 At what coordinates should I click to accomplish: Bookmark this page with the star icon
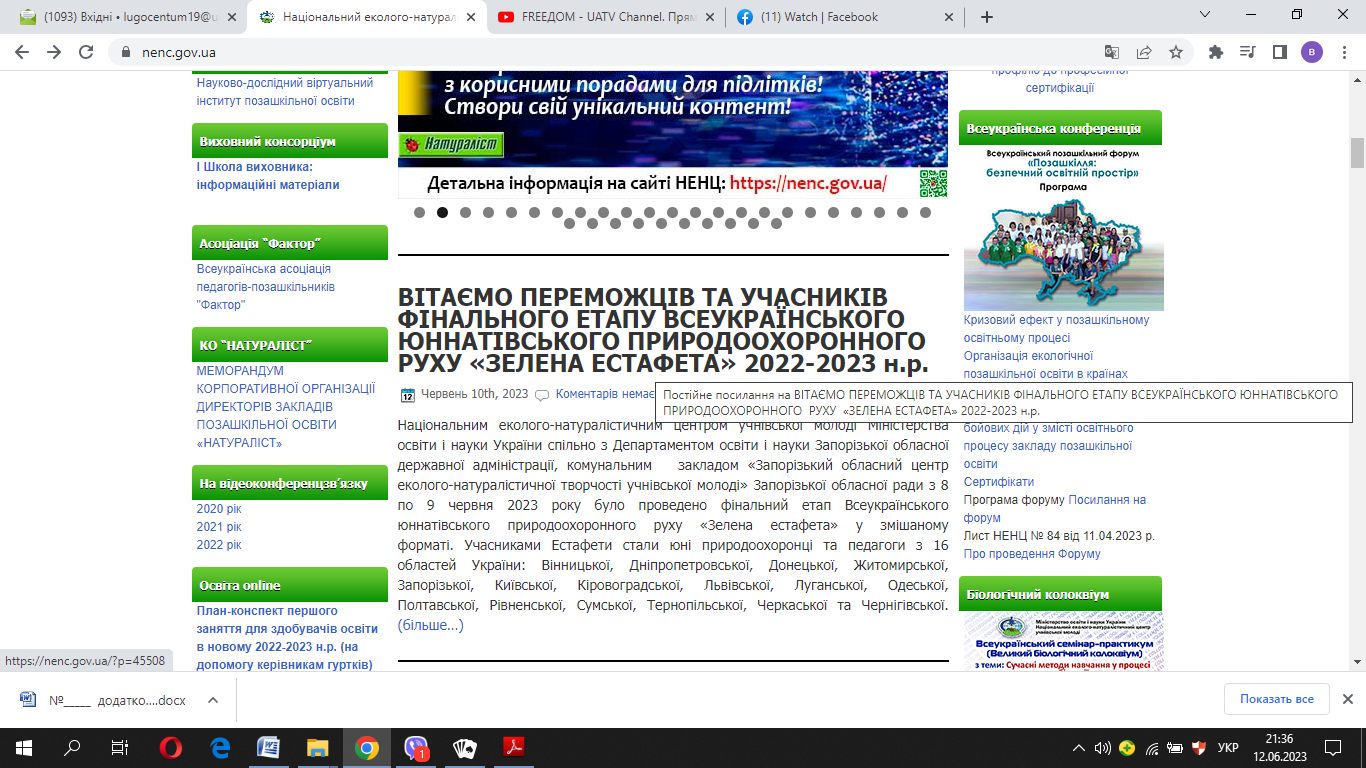tap(1176, 53)
